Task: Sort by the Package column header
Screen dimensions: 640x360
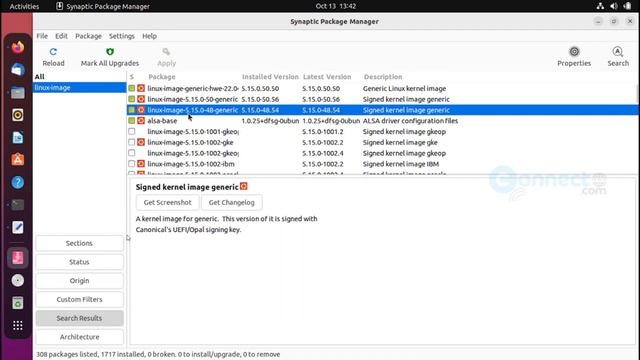Action: (162, 77)
